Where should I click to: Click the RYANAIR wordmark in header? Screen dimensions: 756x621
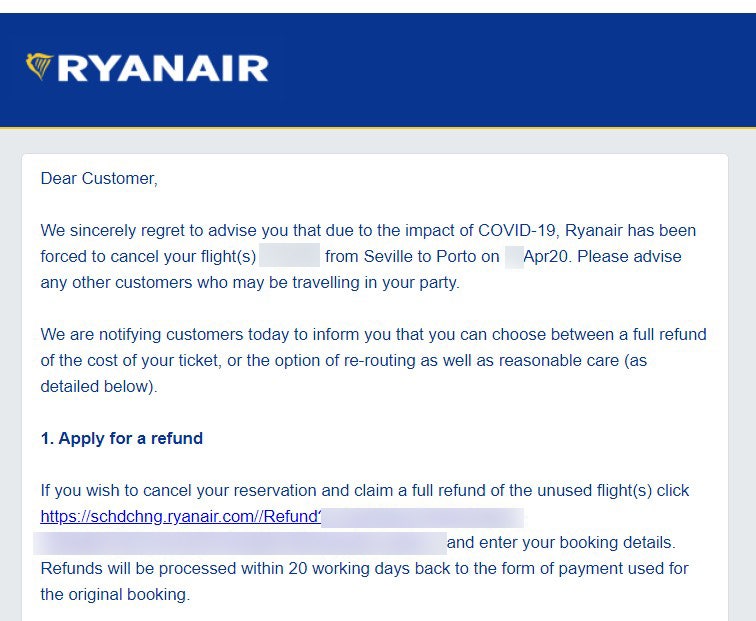click(x=163, y=68)
